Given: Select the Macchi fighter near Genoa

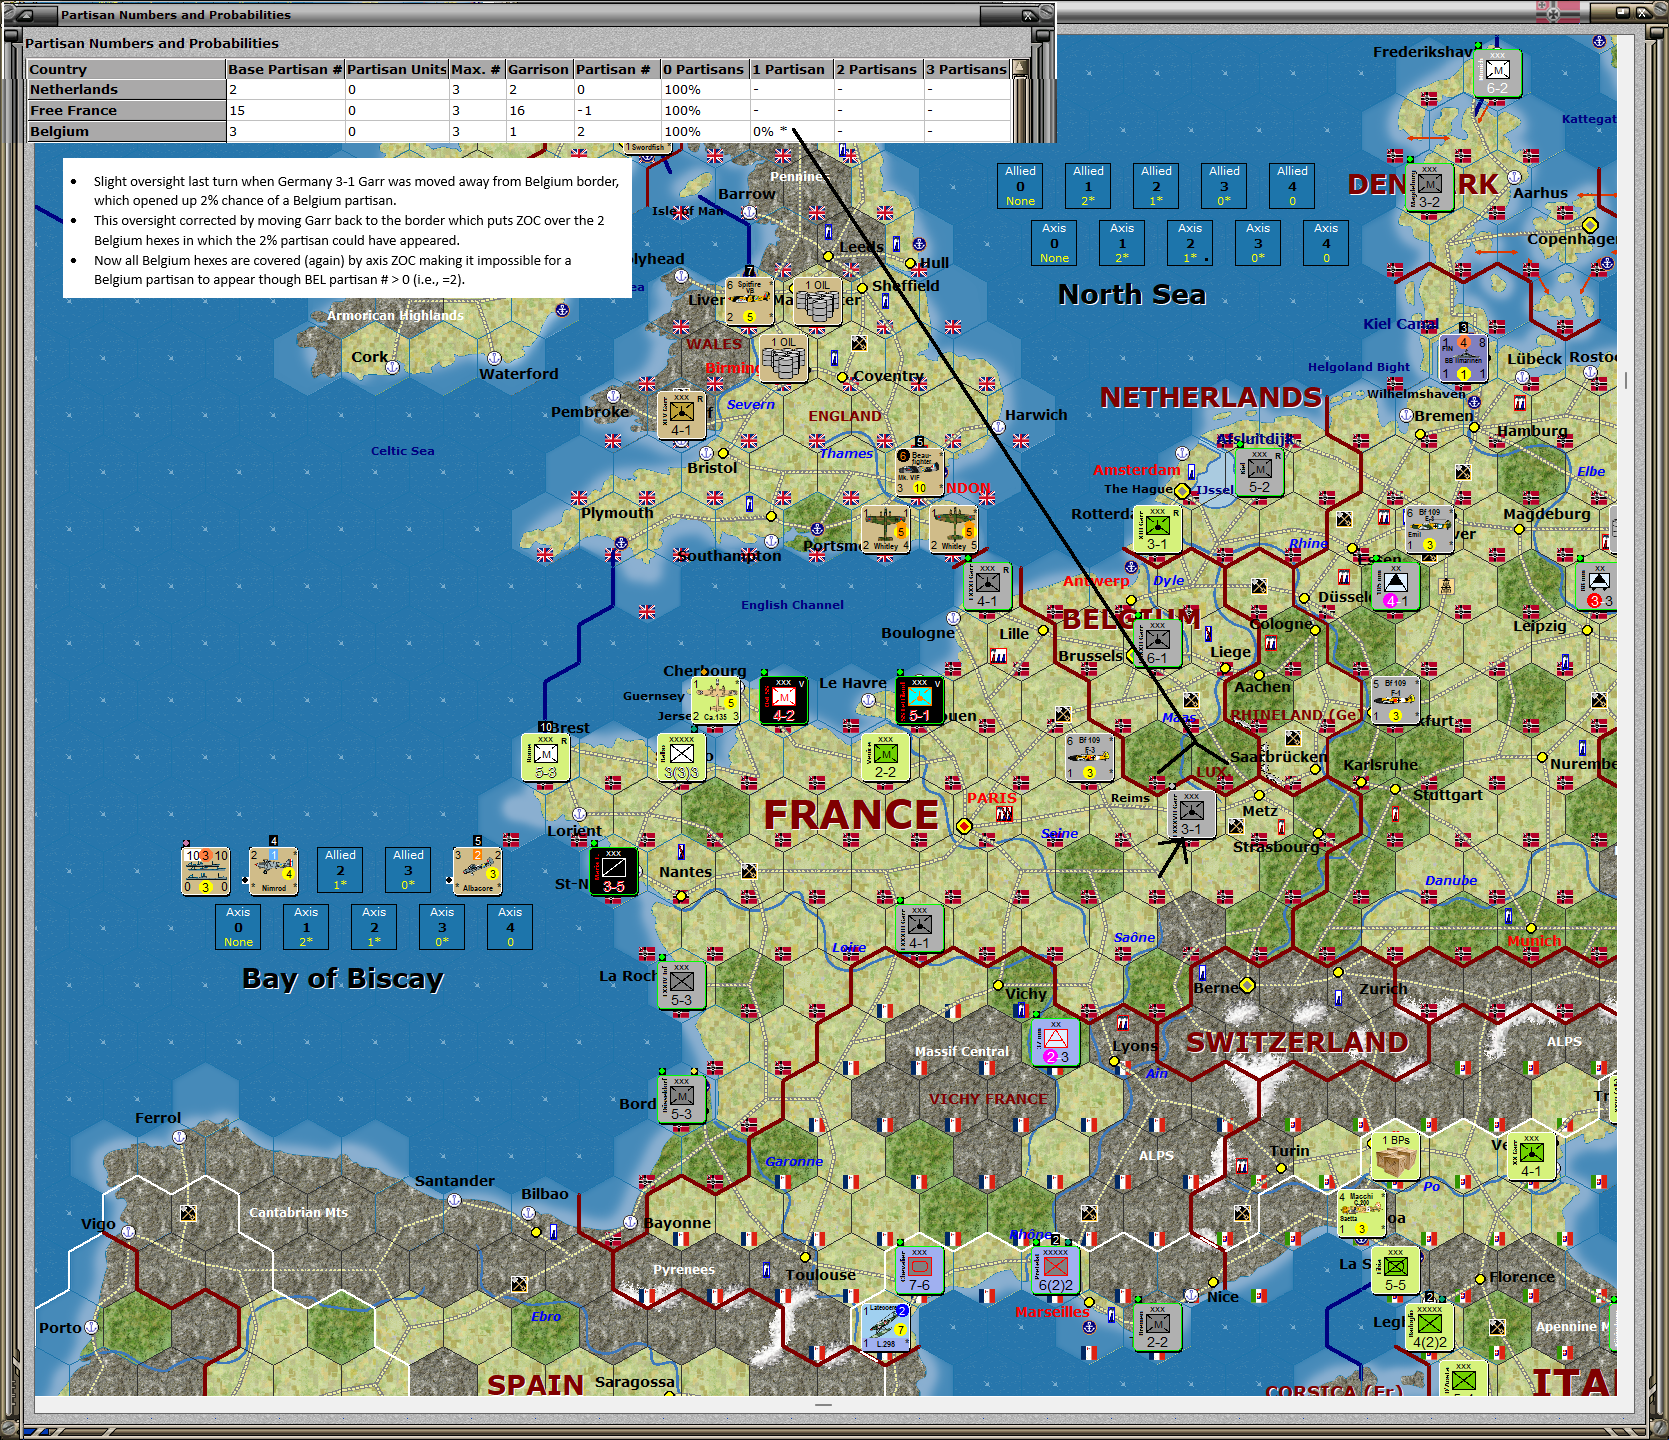Looking at the screenshot, I should pos(1361,1213).
